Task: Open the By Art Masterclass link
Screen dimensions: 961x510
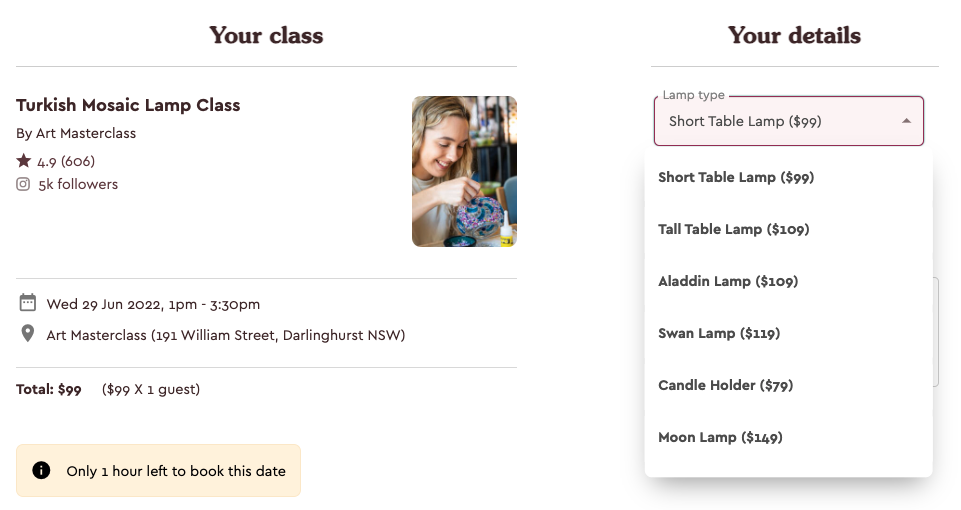Action: click(x=76, y=133)
